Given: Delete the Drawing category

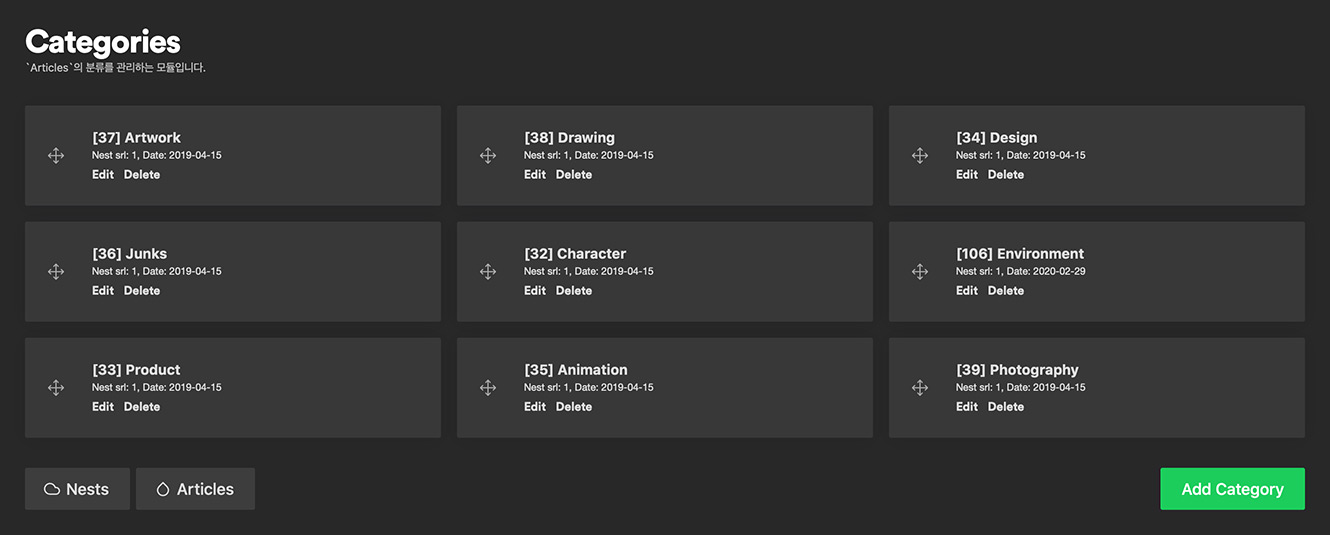Looking at the screenshot, I should click(x=574, y=175).
